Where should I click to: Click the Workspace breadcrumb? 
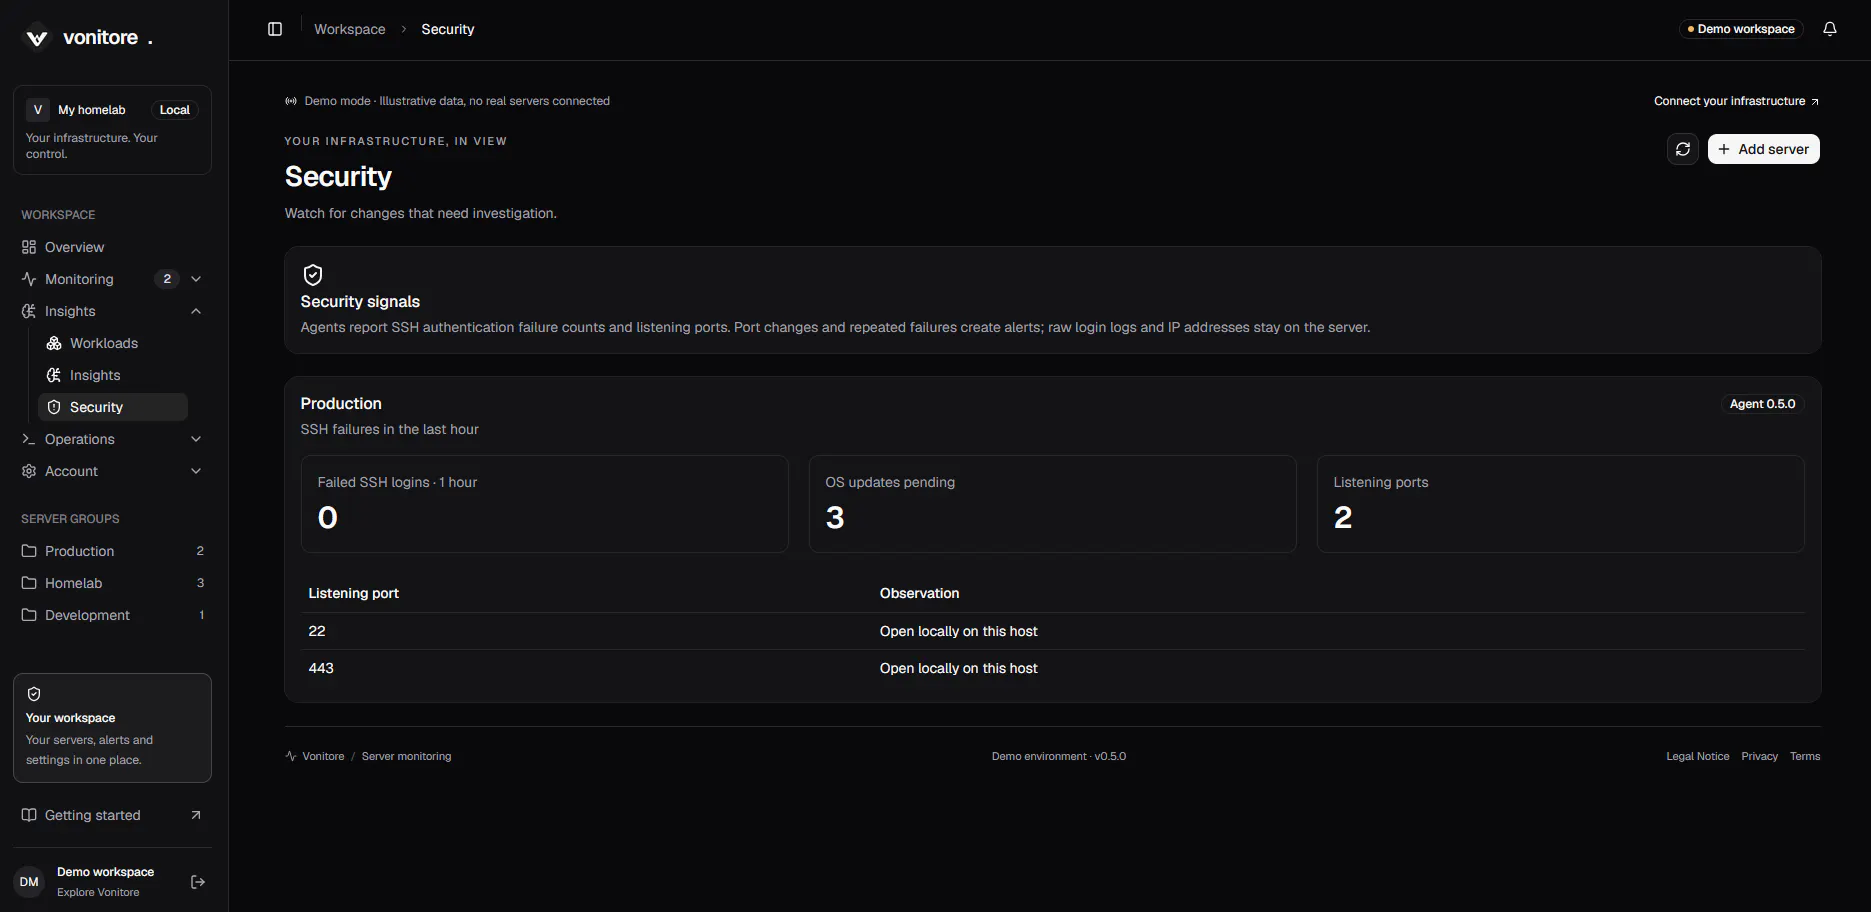pyautogui.click(x=349, y=29)
